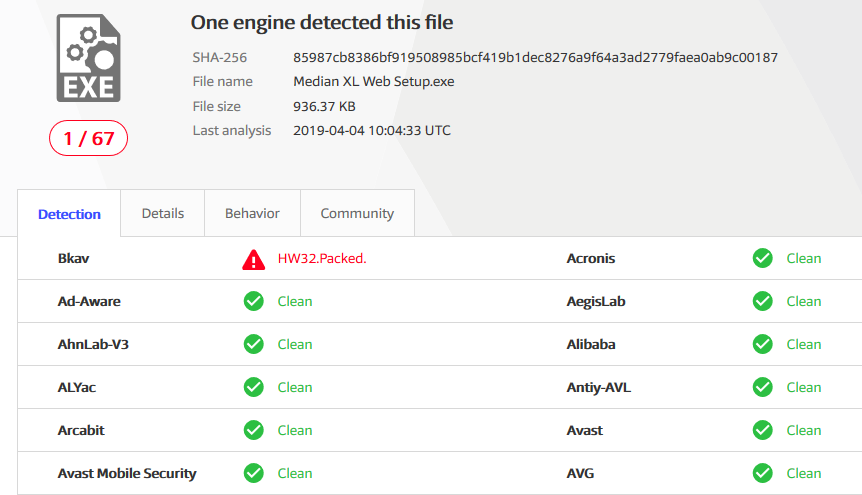Click the file size 936.37 KB
Image resolution: width=862 pixels, height=495 pixels.
pyautogui.click(x=324, y=106)
